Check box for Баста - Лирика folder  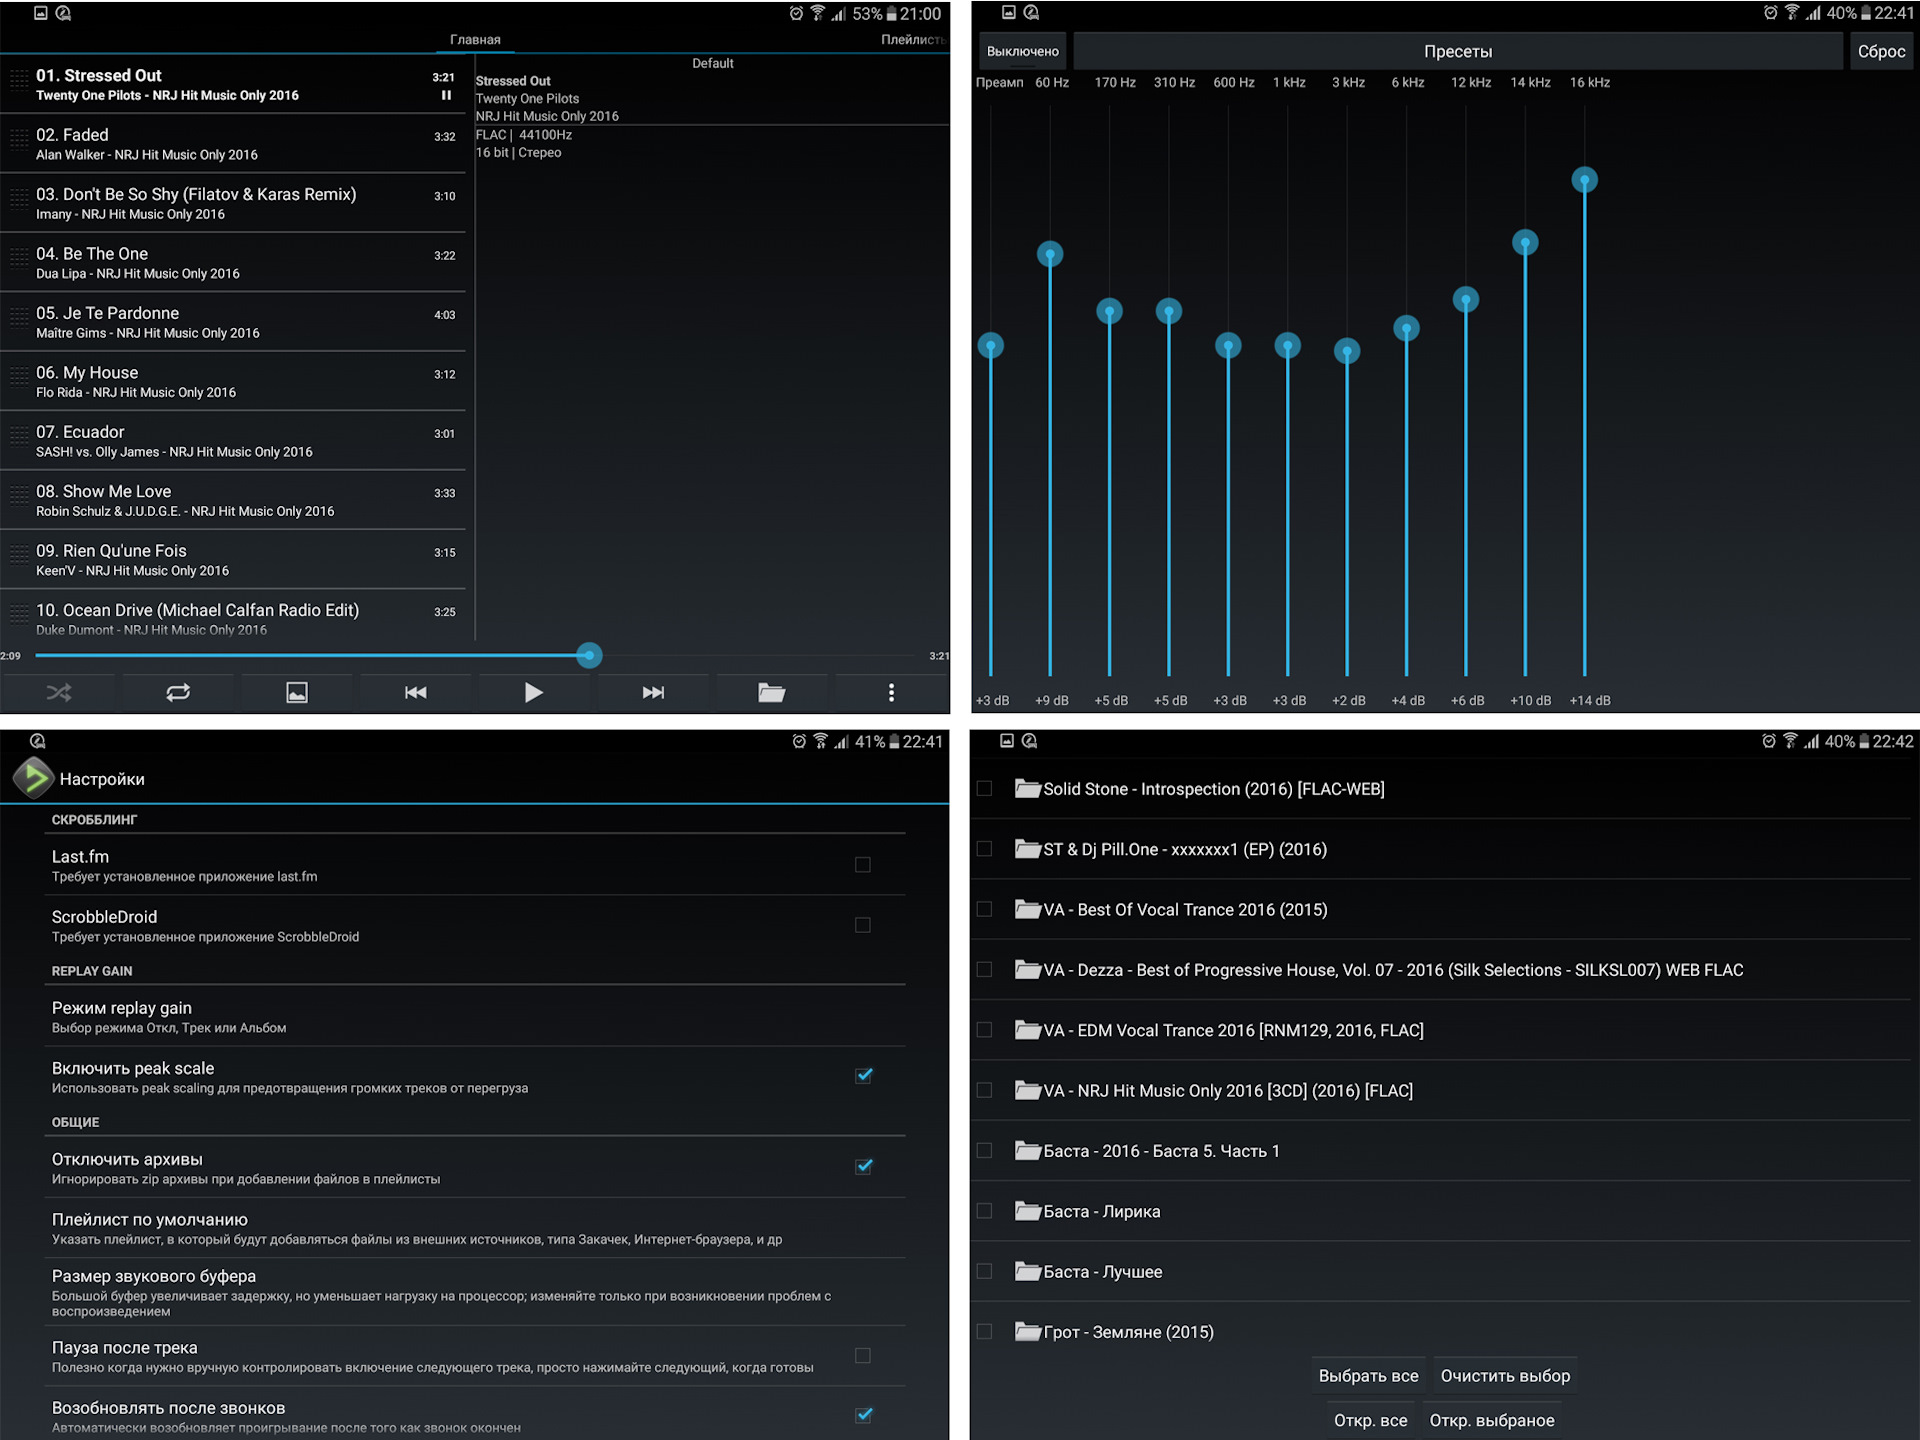click(x=985, y=1211)
